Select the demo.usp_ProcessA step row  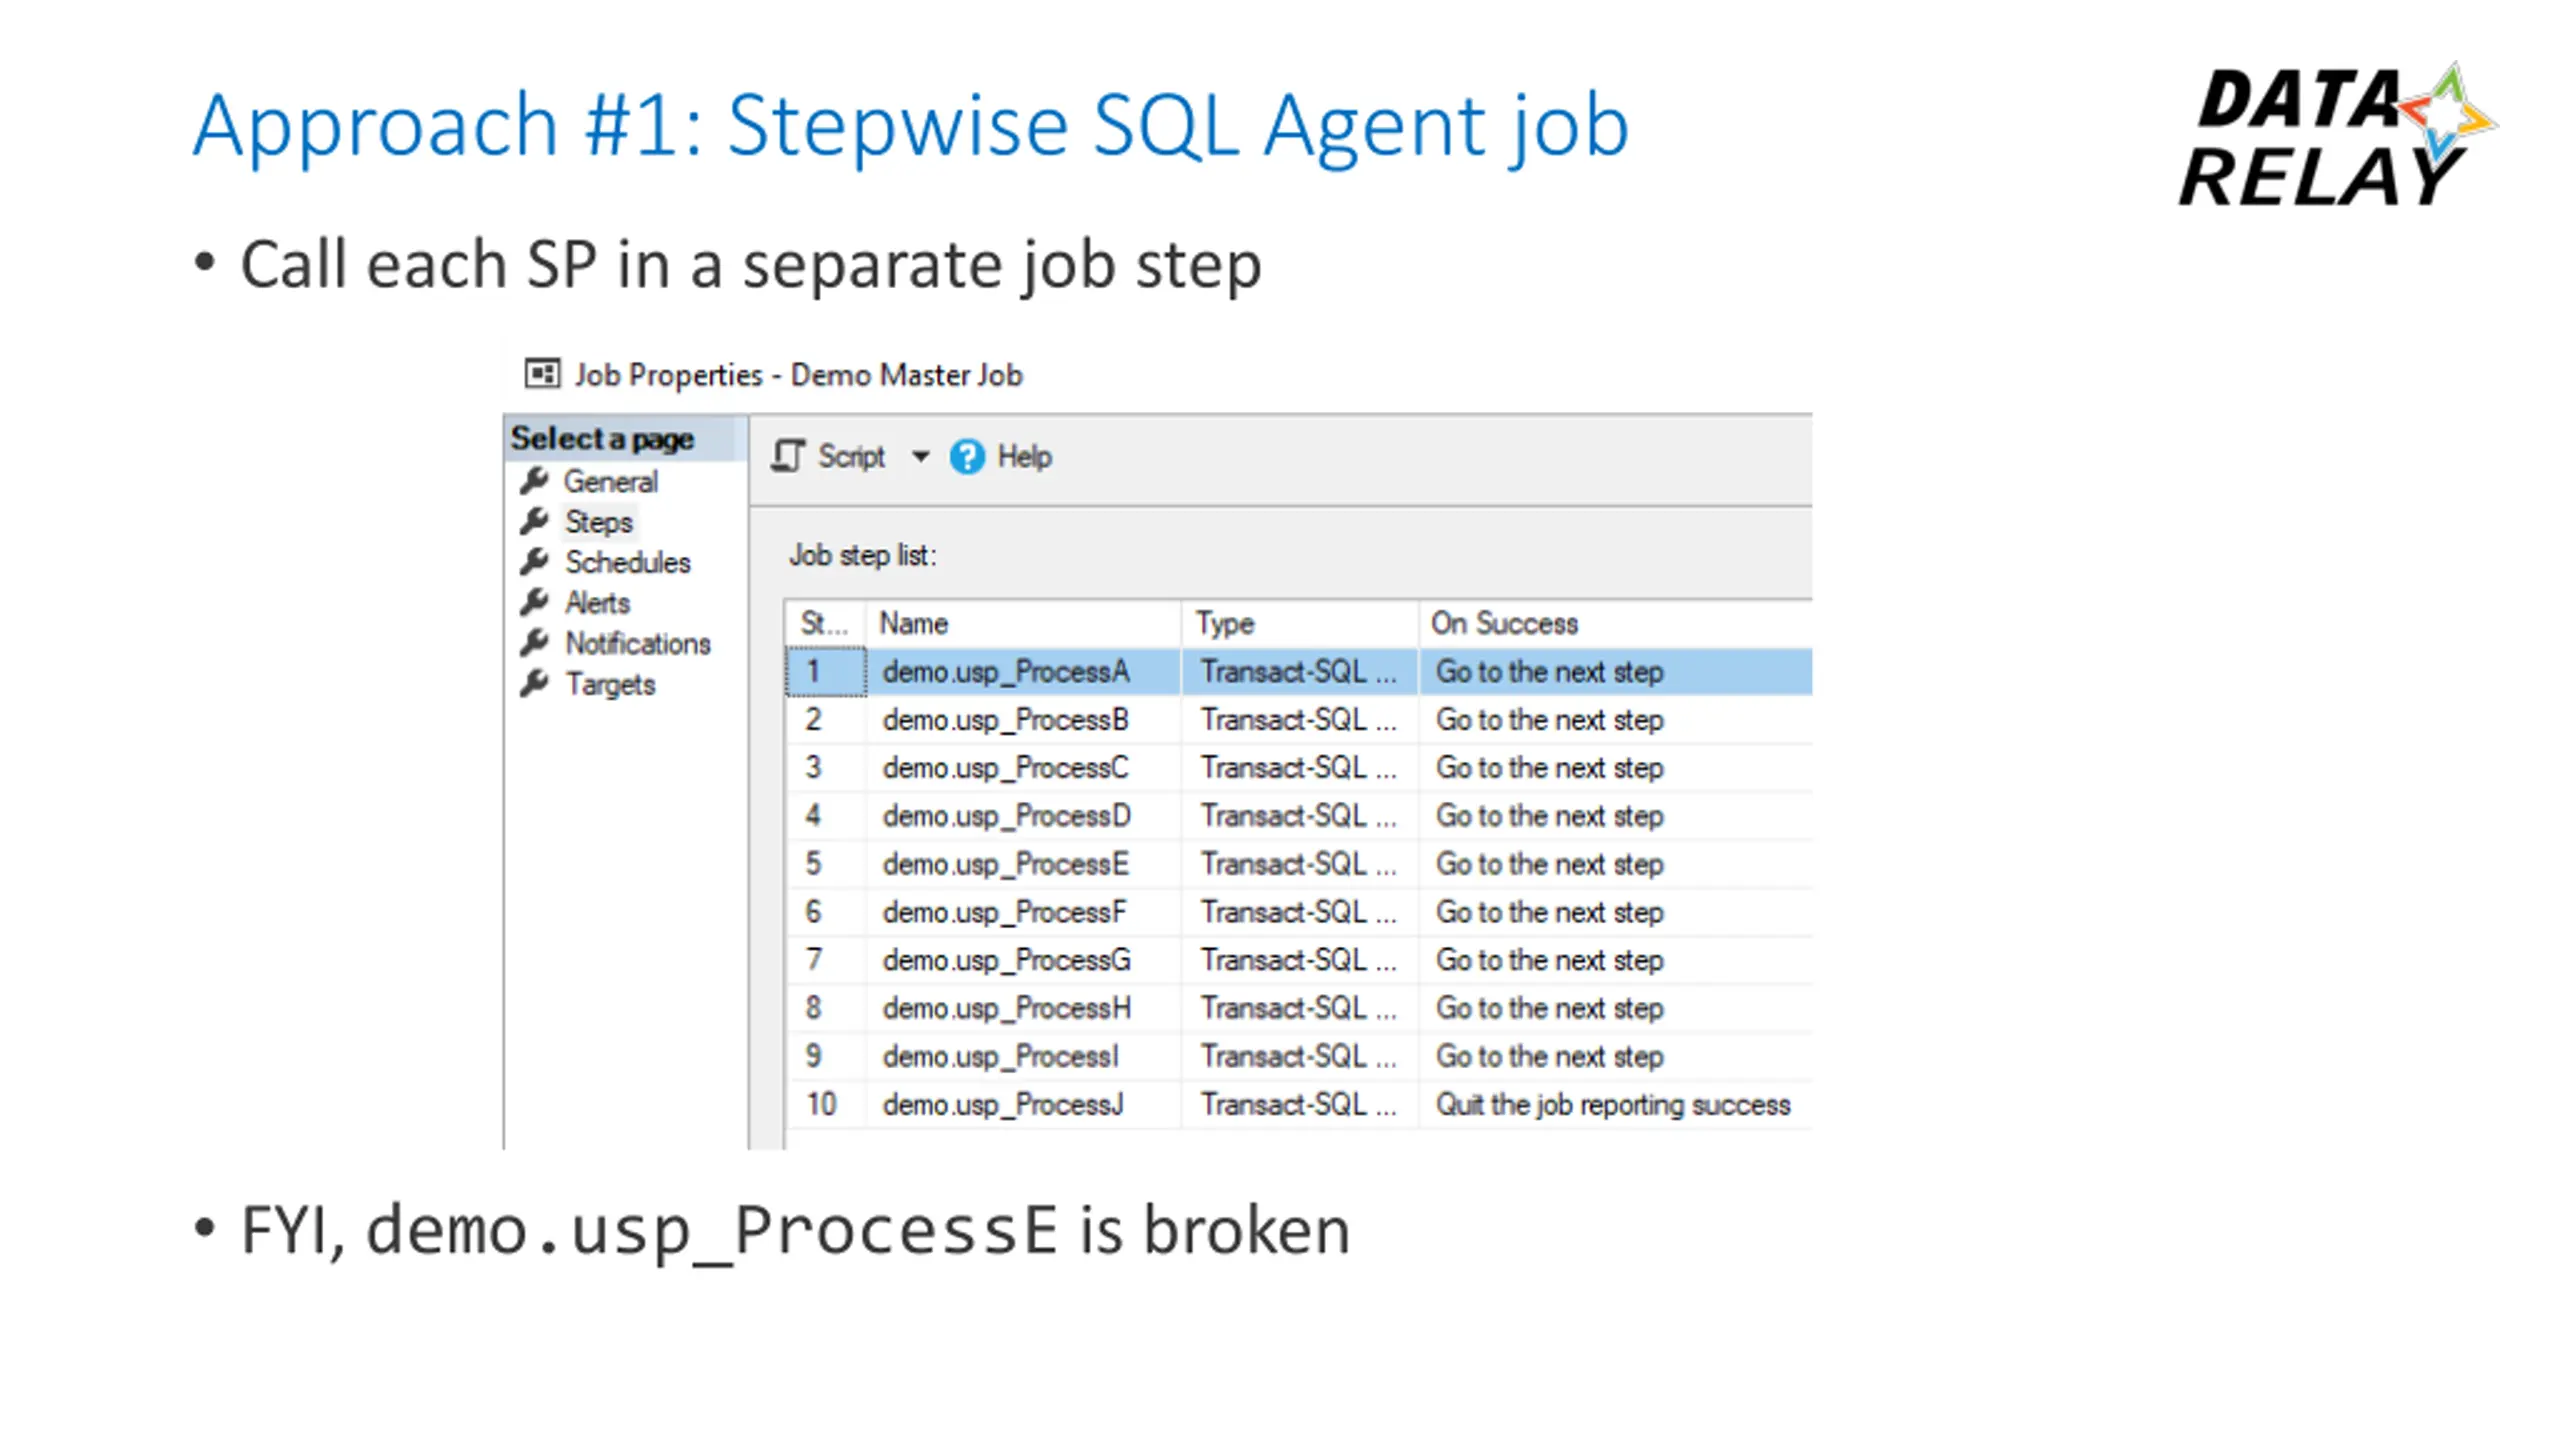1299,671
